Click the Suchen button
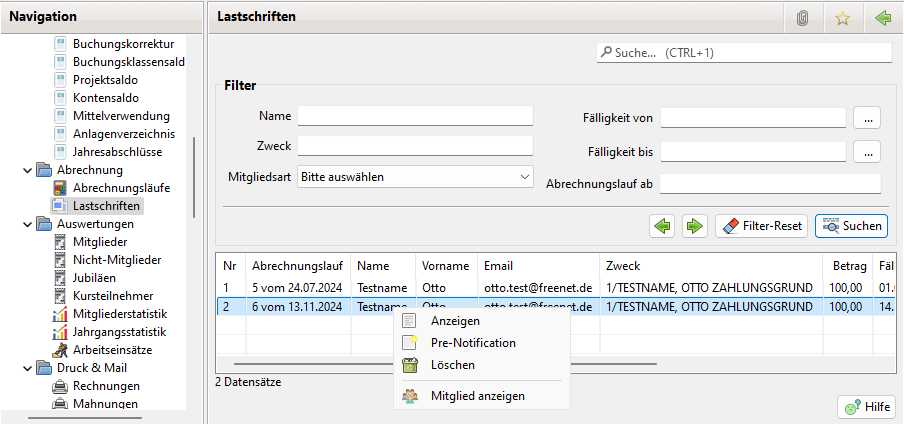 pyautogui.click(x=851, y=226)
